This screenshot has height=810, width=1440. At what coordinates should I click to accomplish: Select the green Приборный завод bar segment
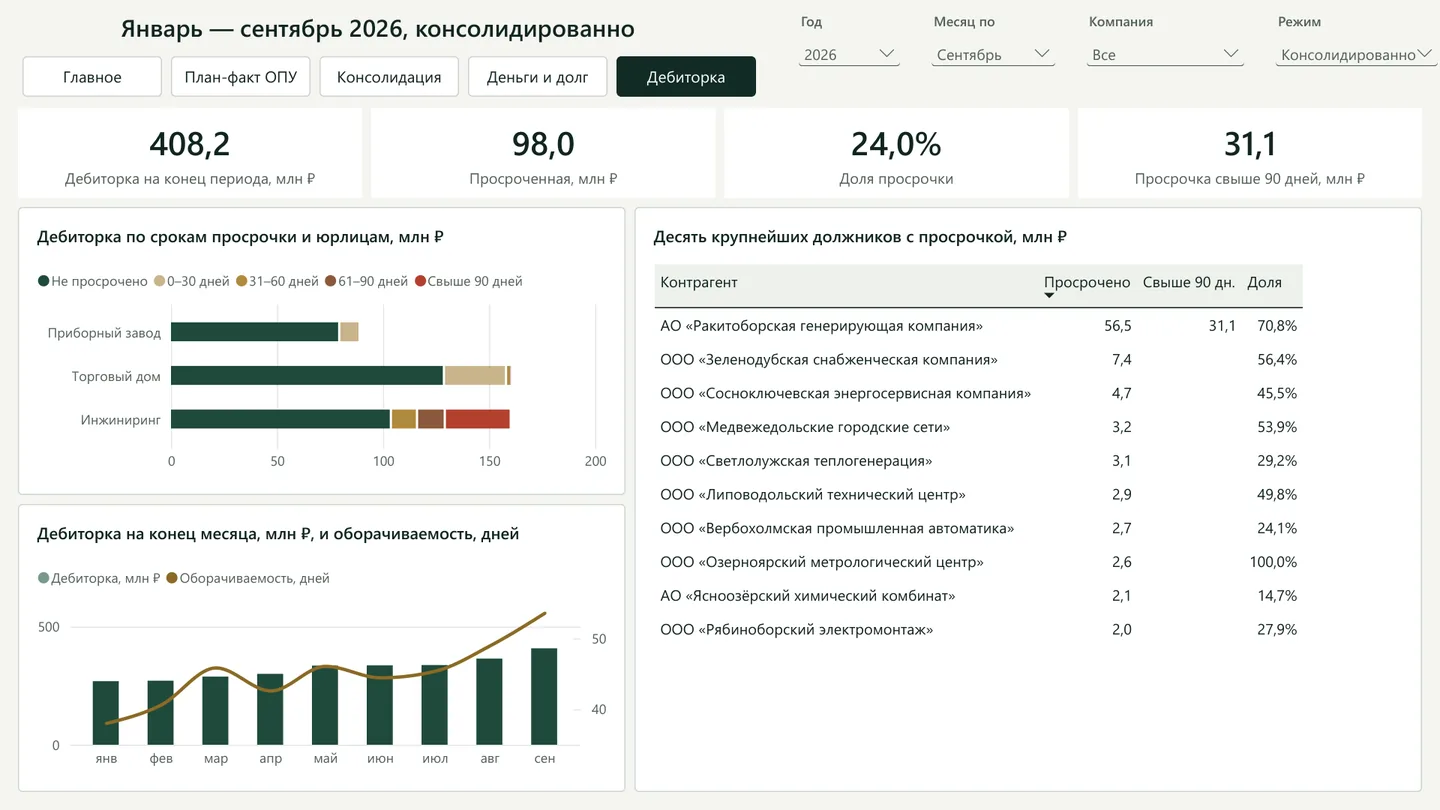pos(255,332)
